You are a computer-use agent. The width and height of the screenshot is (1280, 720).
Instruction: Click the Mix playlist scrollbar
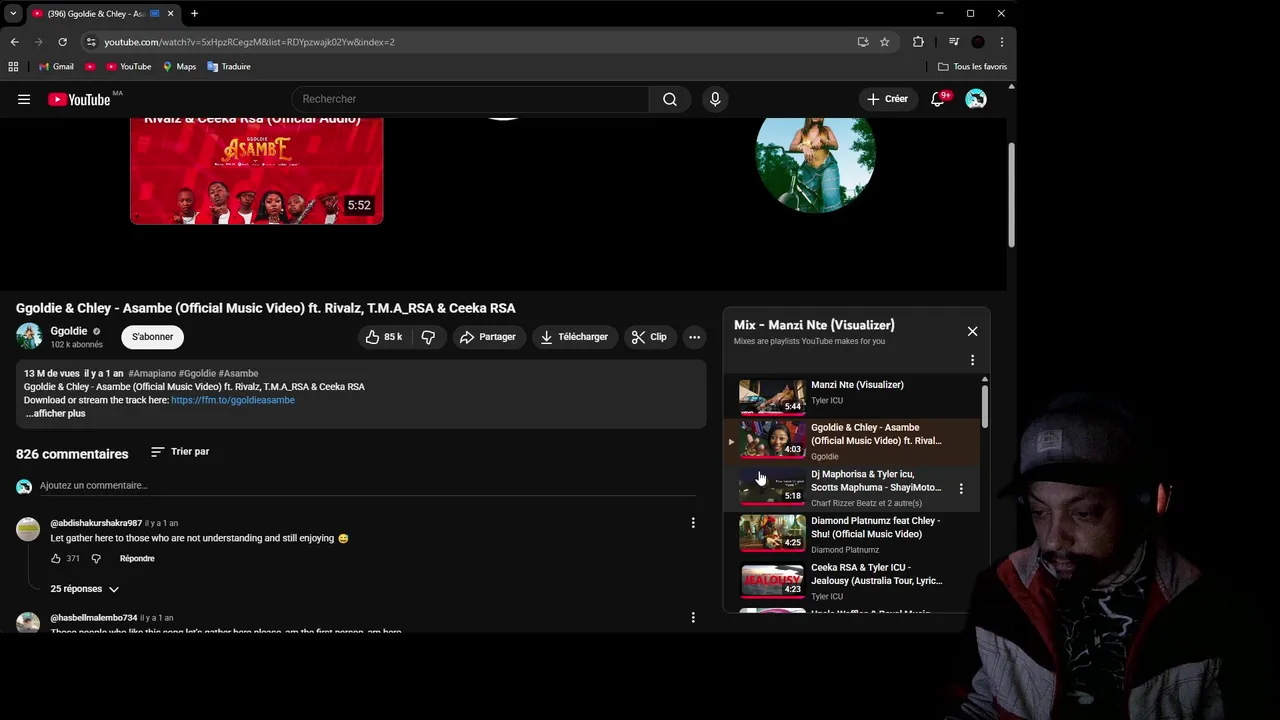[x=985, y=405]
